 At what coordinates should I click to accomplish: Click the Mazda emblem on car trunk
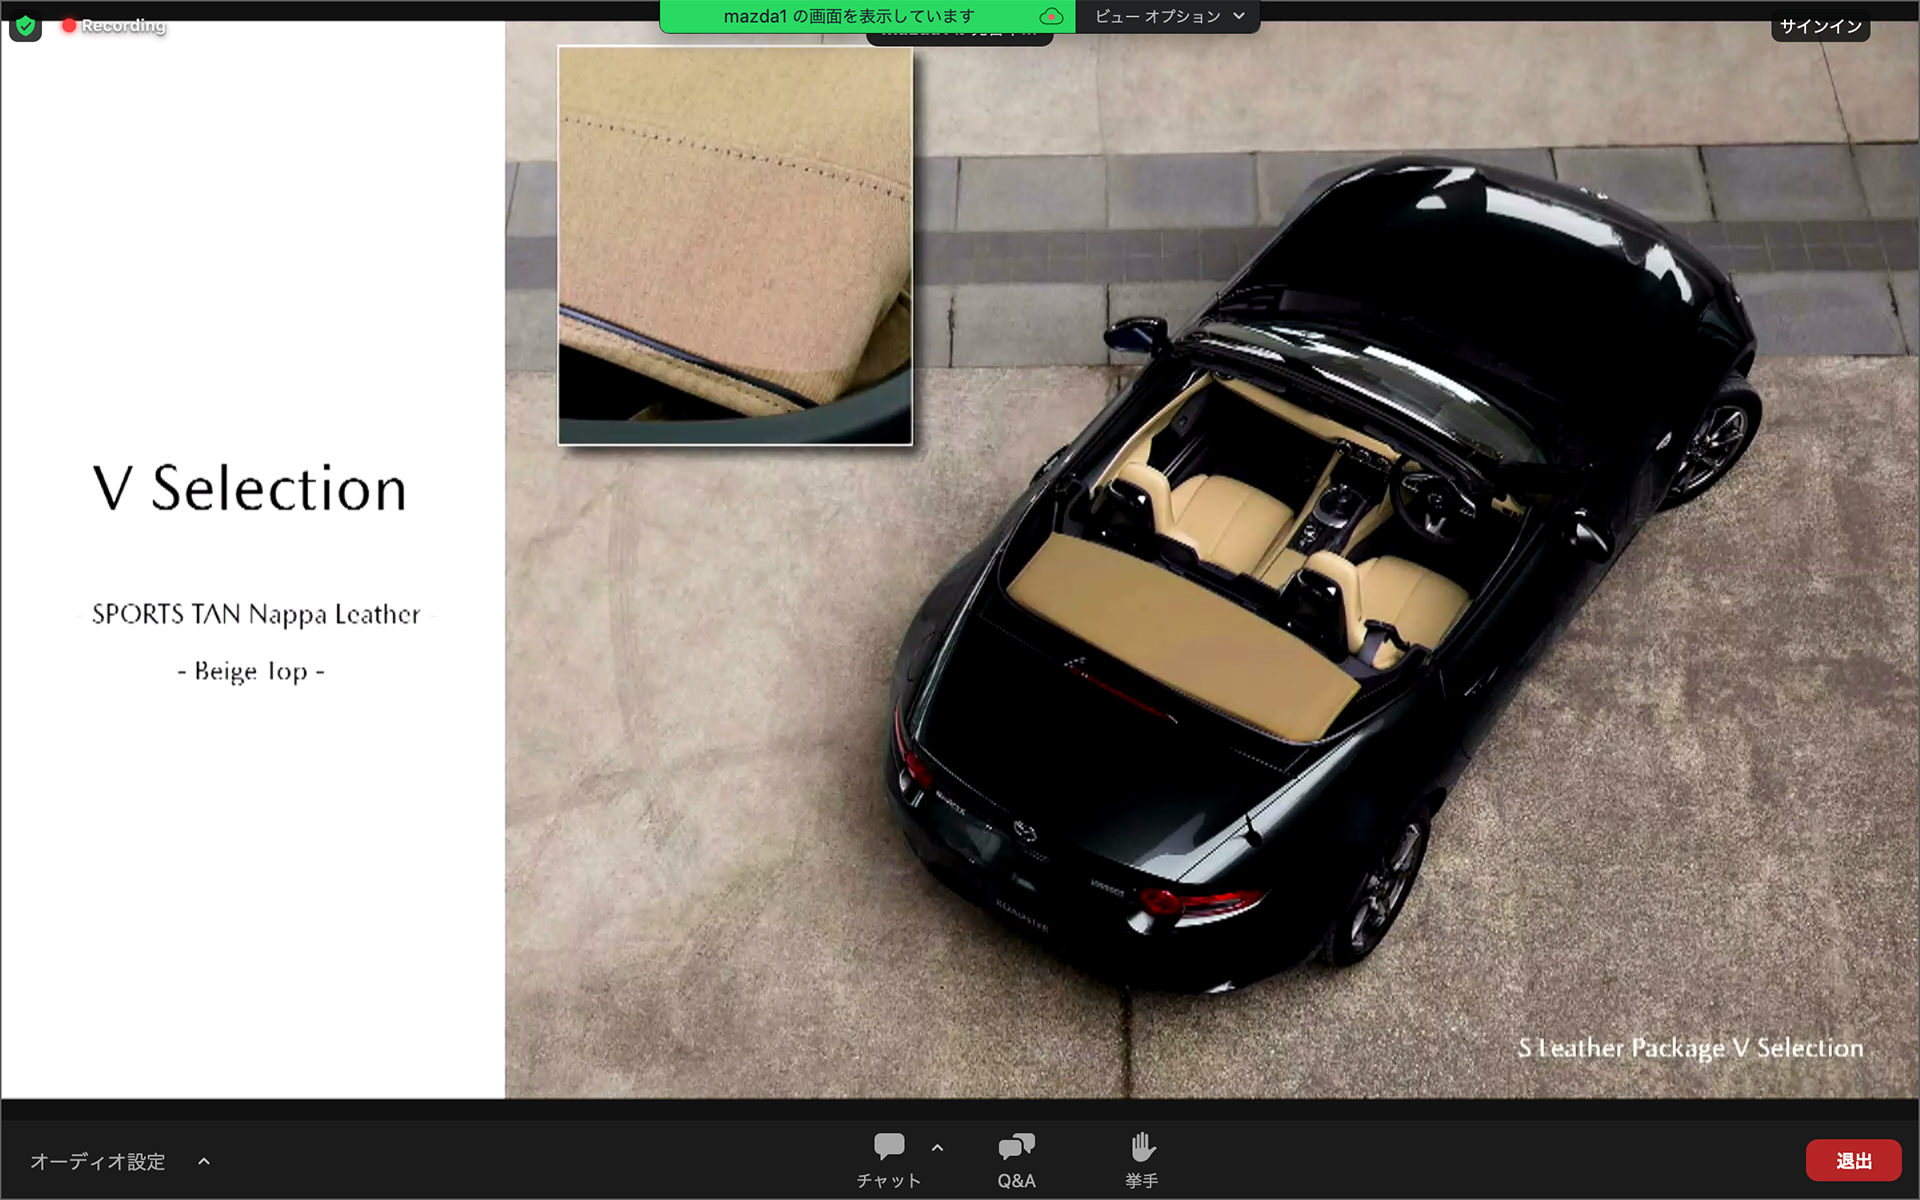(x=1026, y=831)
